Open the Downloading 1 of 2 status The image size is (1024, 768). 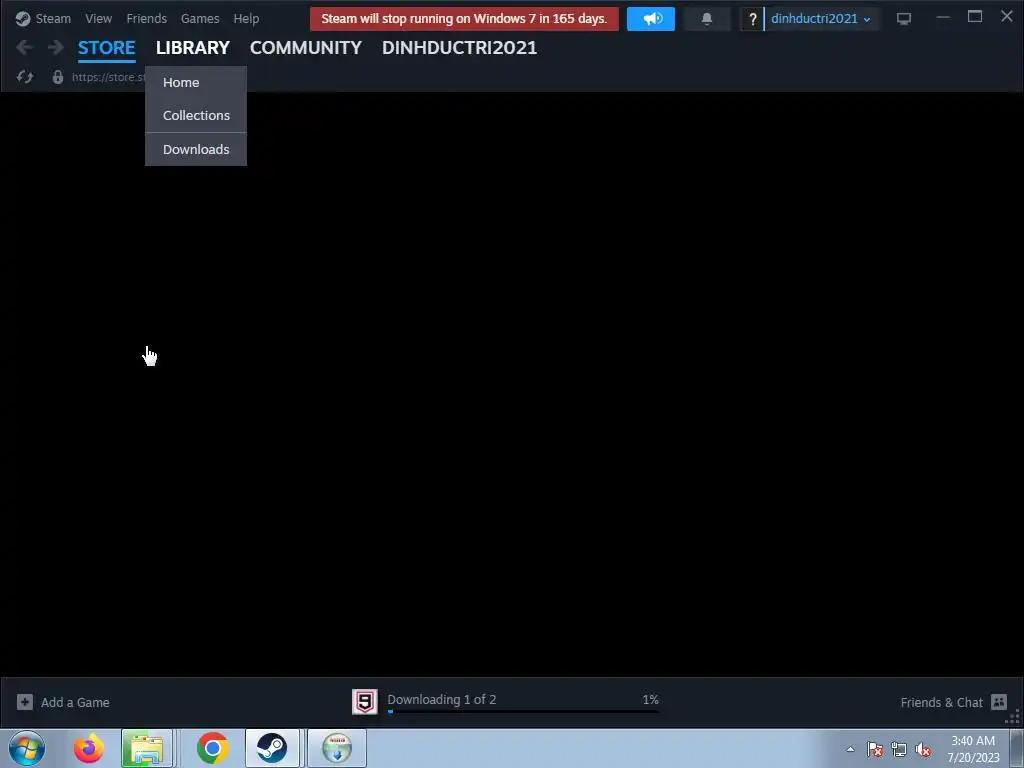click(x=441, y=699)
